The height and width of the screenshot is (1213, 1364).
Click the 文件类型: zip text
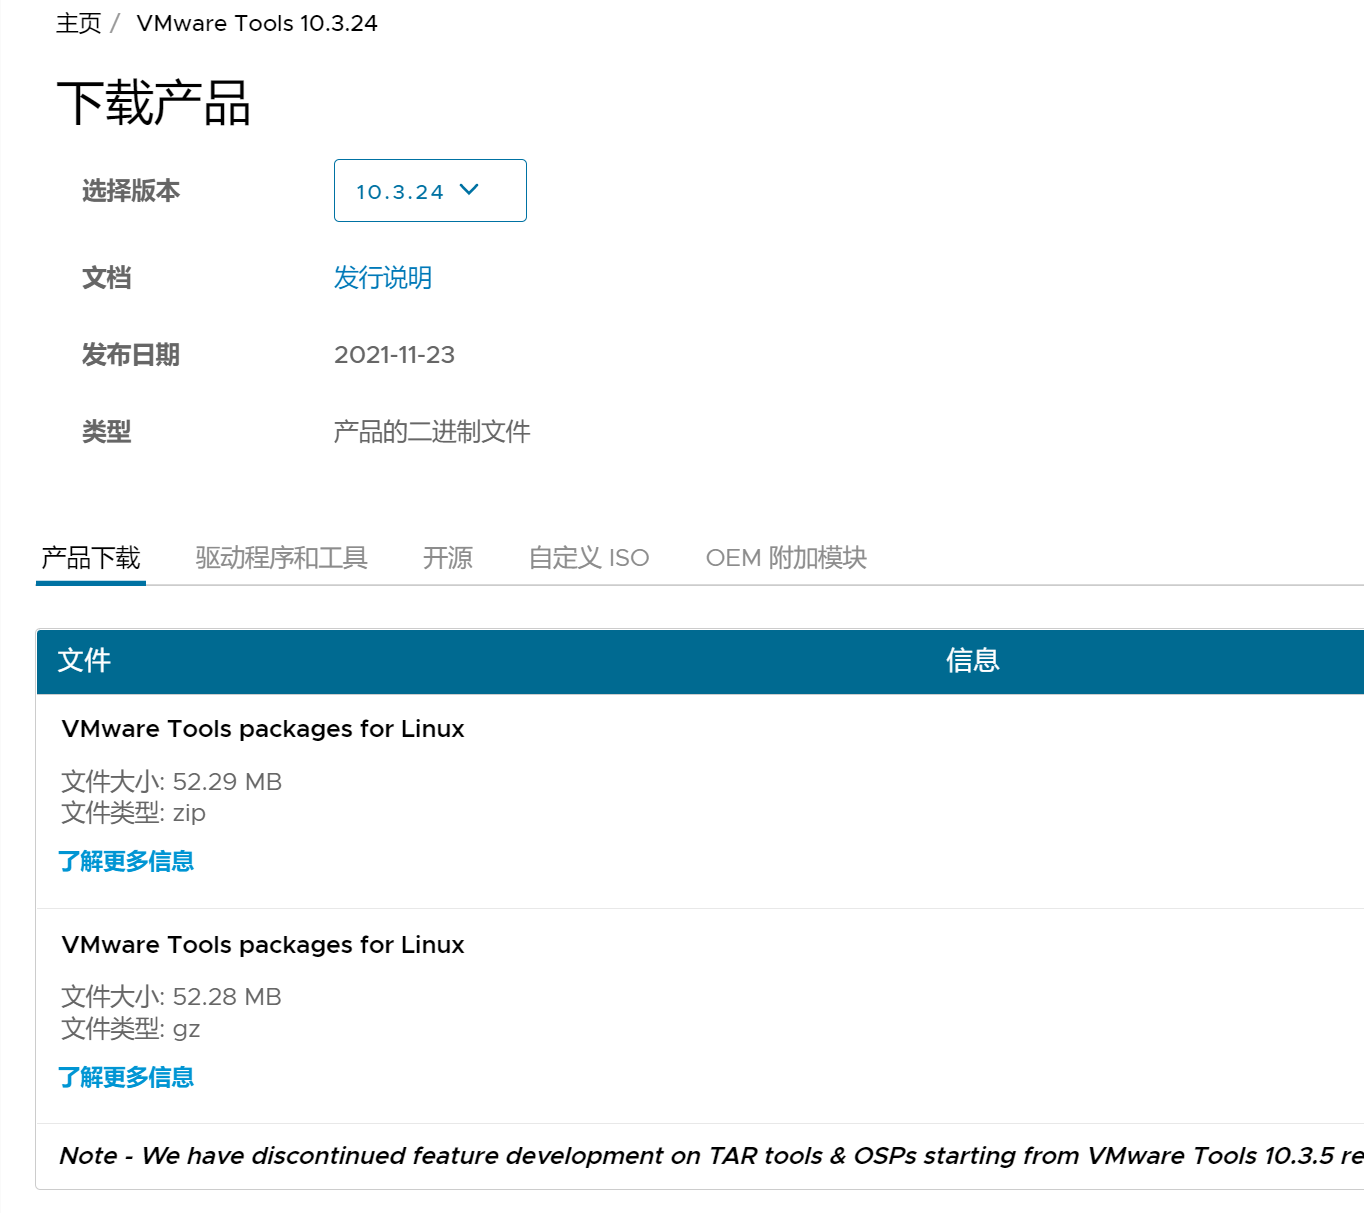(x=133, y=813)
